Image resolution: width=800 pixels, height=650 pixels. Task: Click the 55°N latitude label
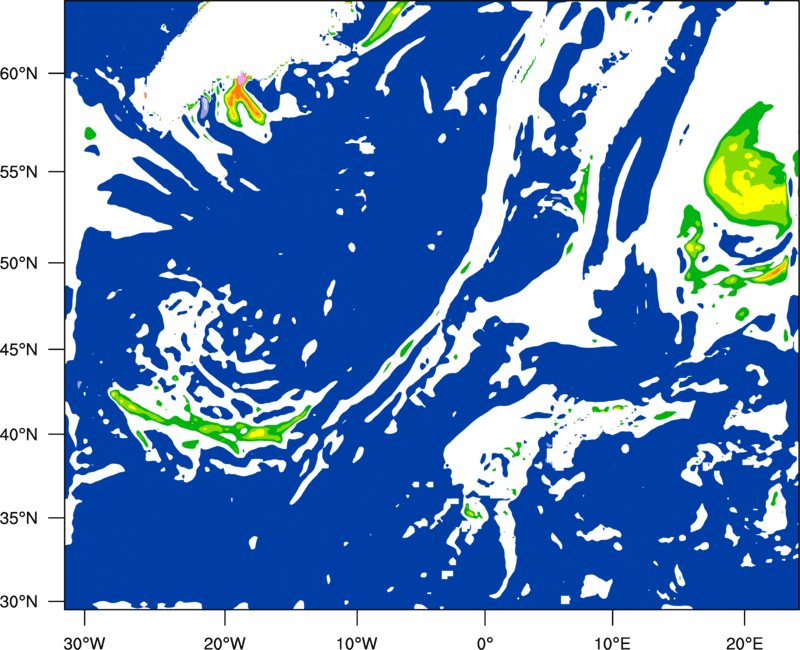pos(19,172)
